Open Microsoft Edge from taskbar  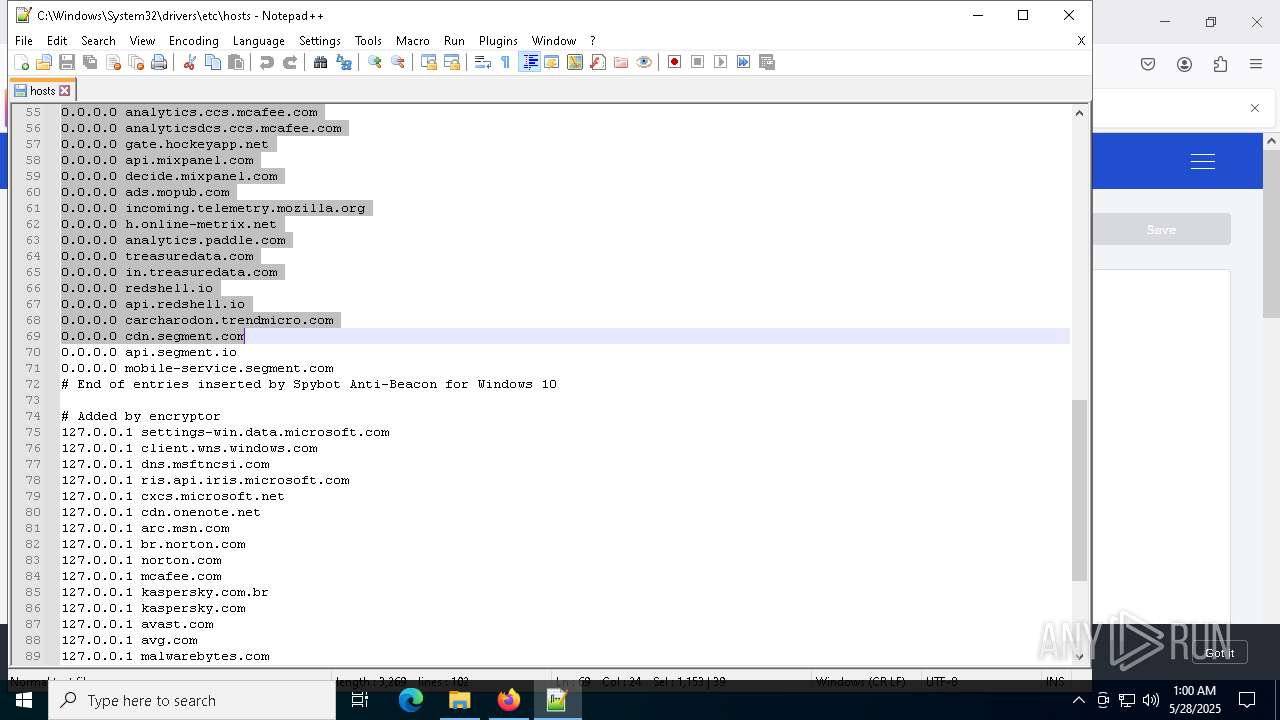pos(411,700)
